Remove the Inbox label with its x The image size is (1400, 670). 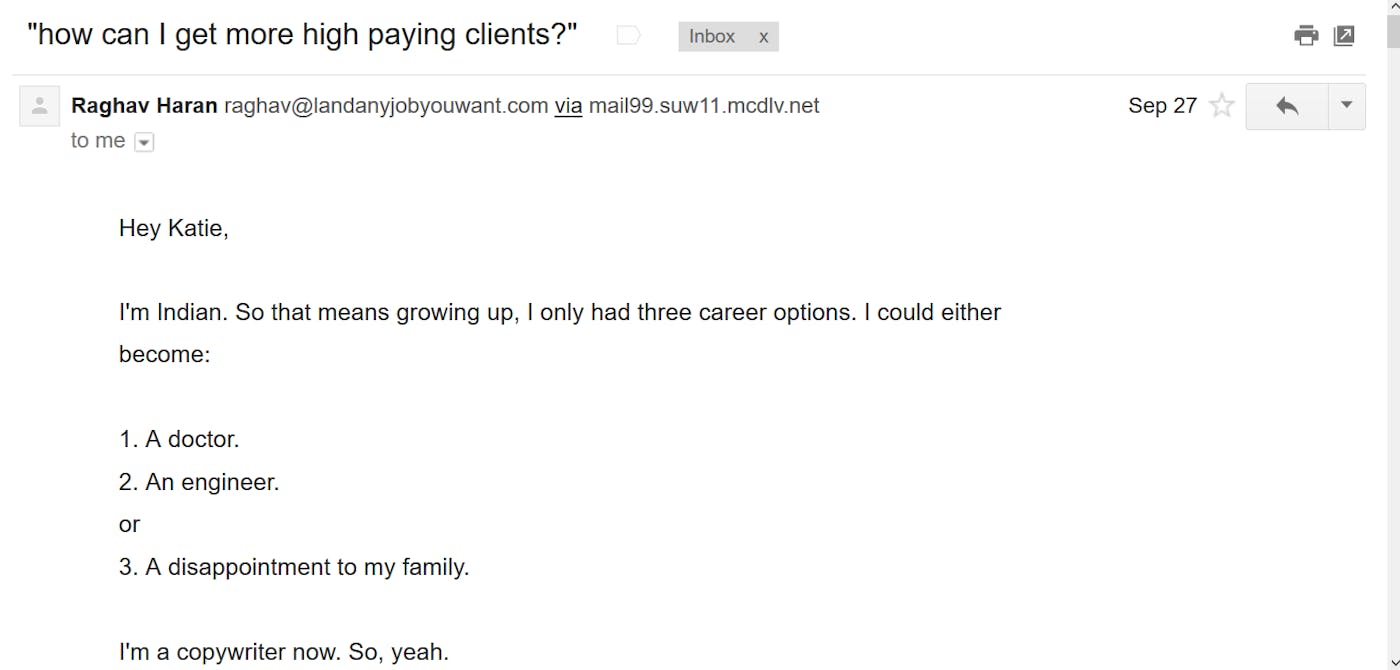point(763,37)
